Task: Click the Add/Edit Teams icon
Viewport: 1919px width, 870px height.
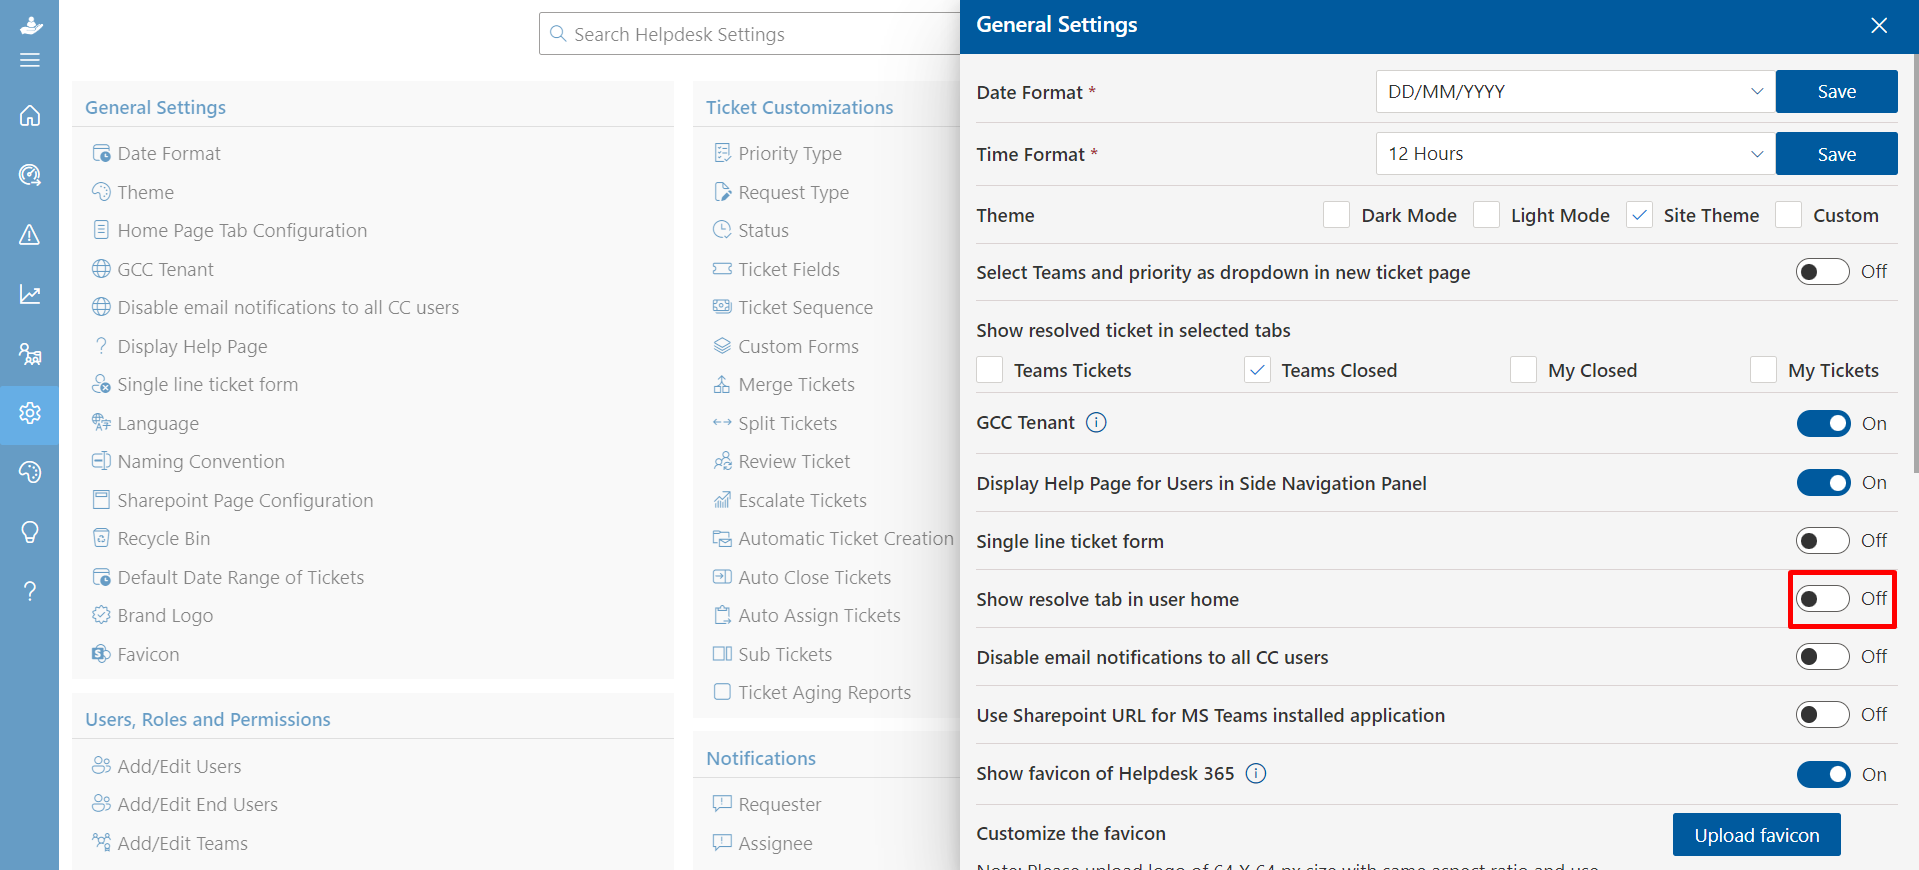Action: point(101,843)
